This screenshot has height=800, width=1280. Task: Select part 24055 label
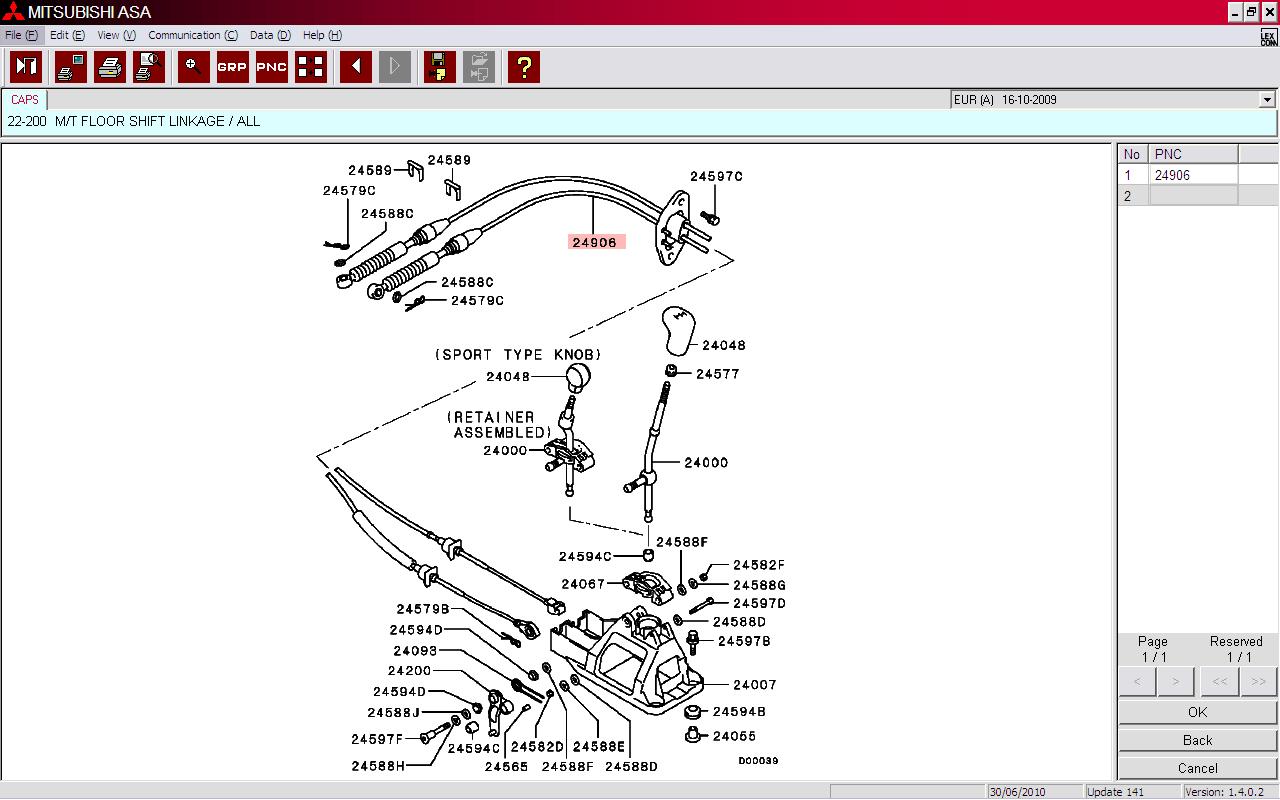(735, 736)
